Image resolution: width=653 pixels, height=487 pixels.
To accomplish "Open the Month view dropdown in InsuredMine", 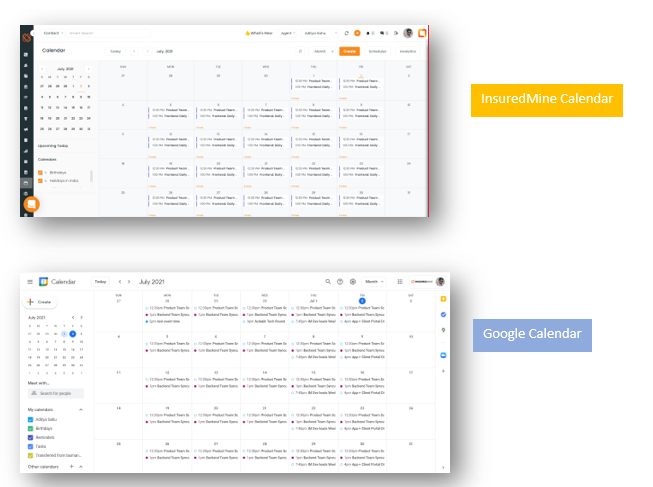I will [322, 51].
